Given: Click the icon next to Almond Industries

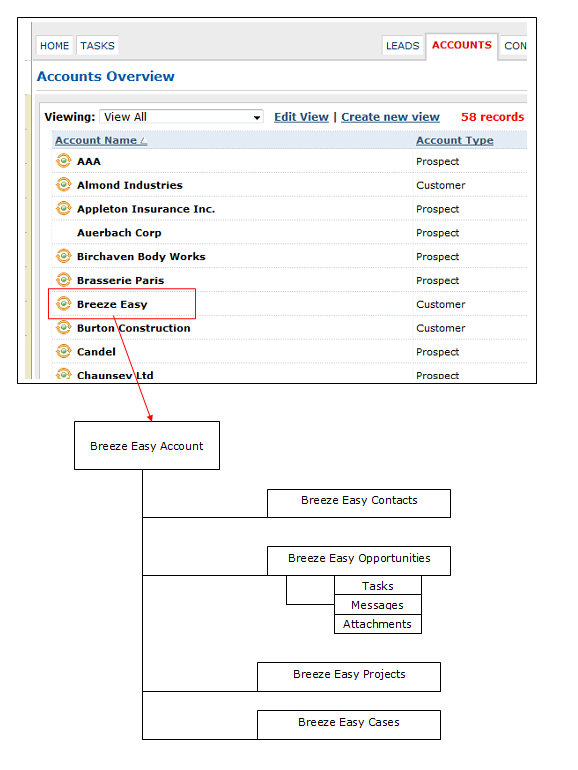Looking at the screenshot, I should coord(63,184).
